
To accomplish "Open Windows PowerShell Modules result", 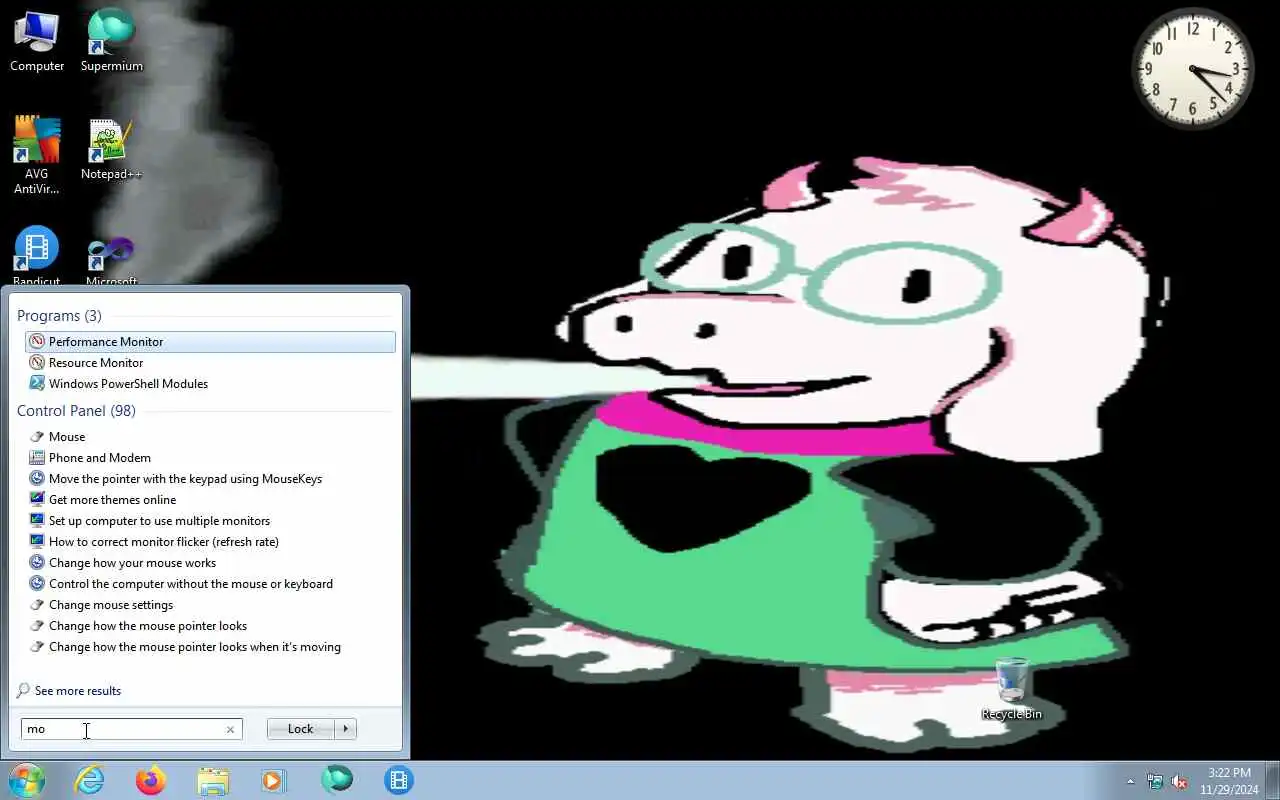I will pos(210,384).
